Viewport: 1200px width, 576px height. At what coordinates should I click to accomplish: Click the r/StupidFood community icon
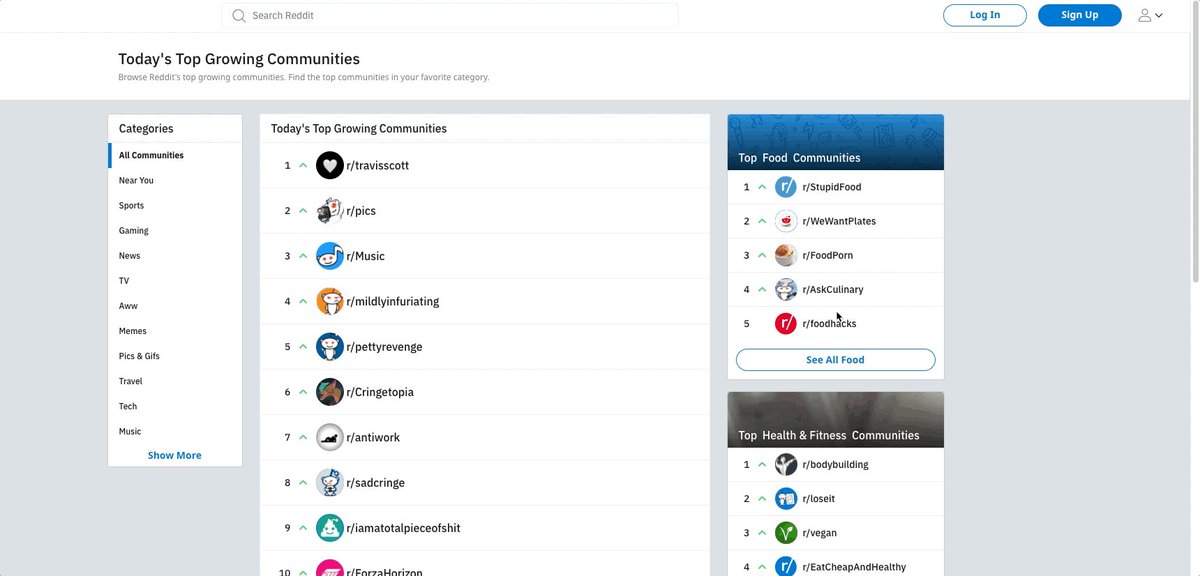point(786,187)
